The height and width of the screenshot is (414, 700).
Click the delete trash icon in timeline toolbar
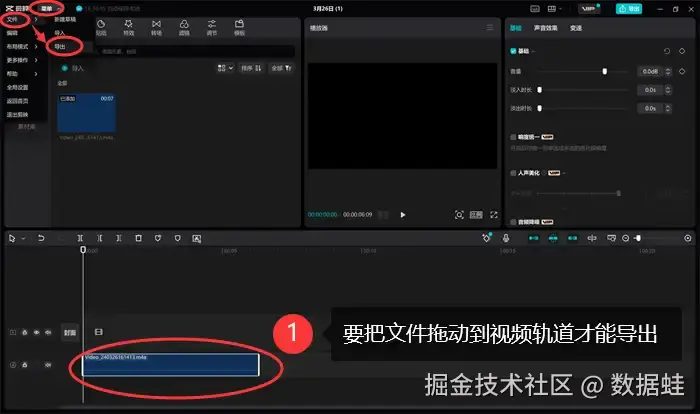[138, 238]
